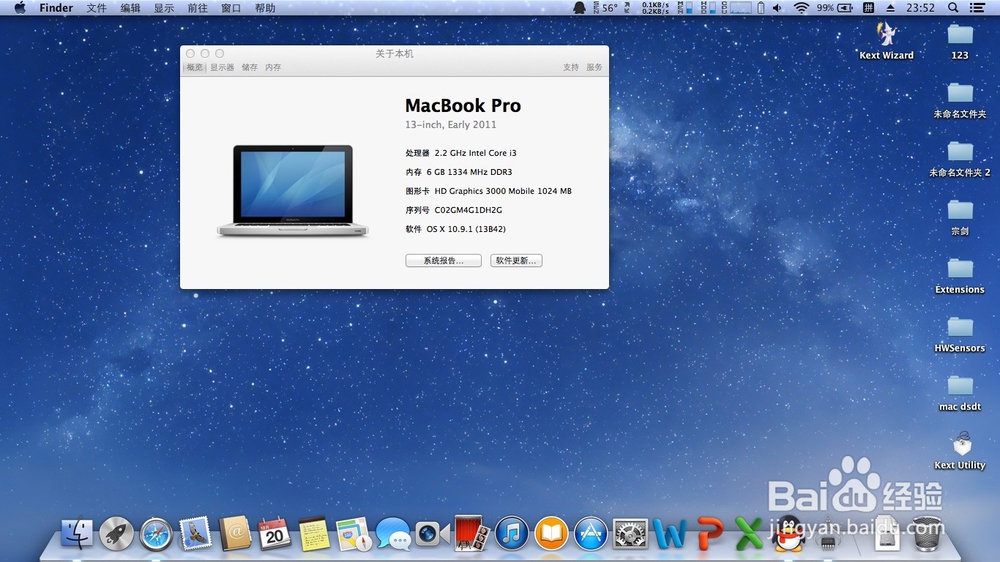Open Spotlight search magnifier
This screenshot has width=1000, height=562.
pyautogui.click(x=953, y=8)
